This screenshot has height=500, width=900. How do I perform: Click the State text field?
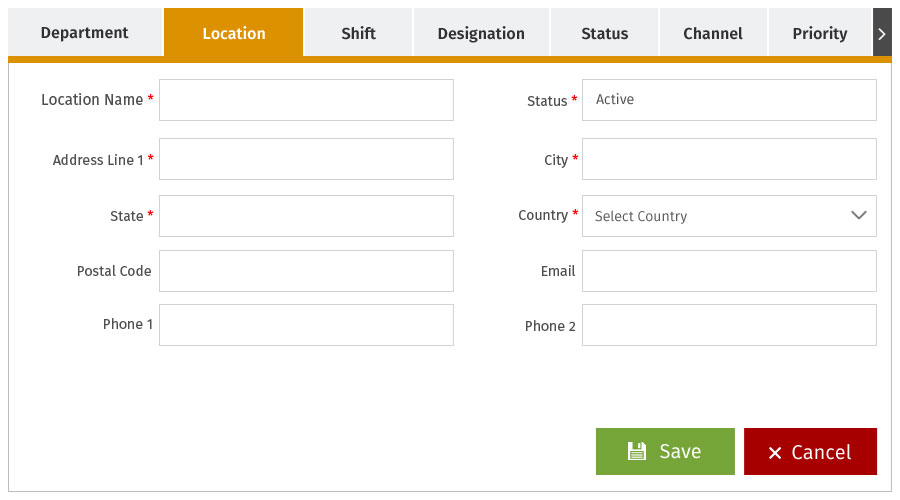307,216
